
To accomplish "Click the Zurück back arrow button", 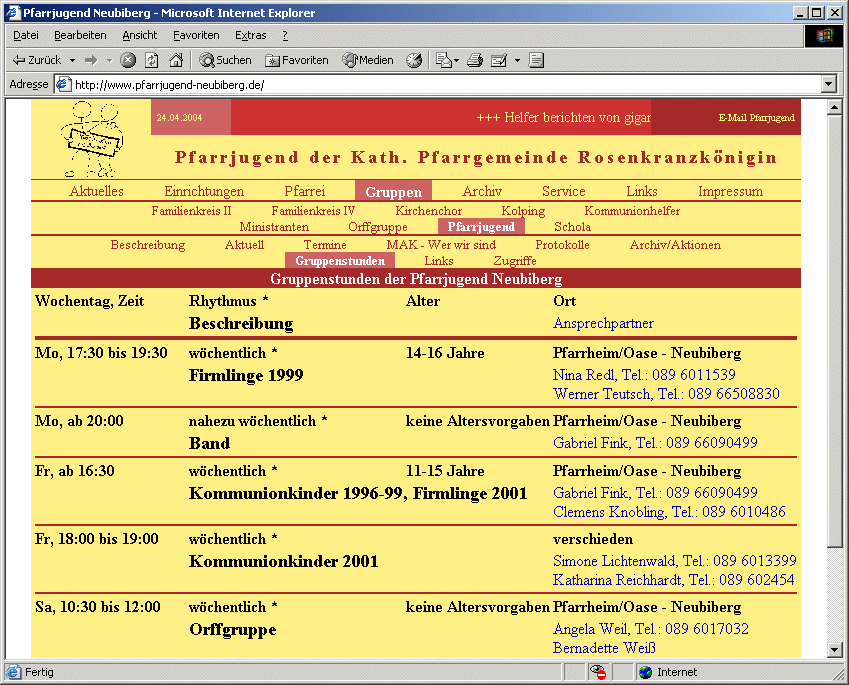I will pyautogui.click(x=37, y=60).
